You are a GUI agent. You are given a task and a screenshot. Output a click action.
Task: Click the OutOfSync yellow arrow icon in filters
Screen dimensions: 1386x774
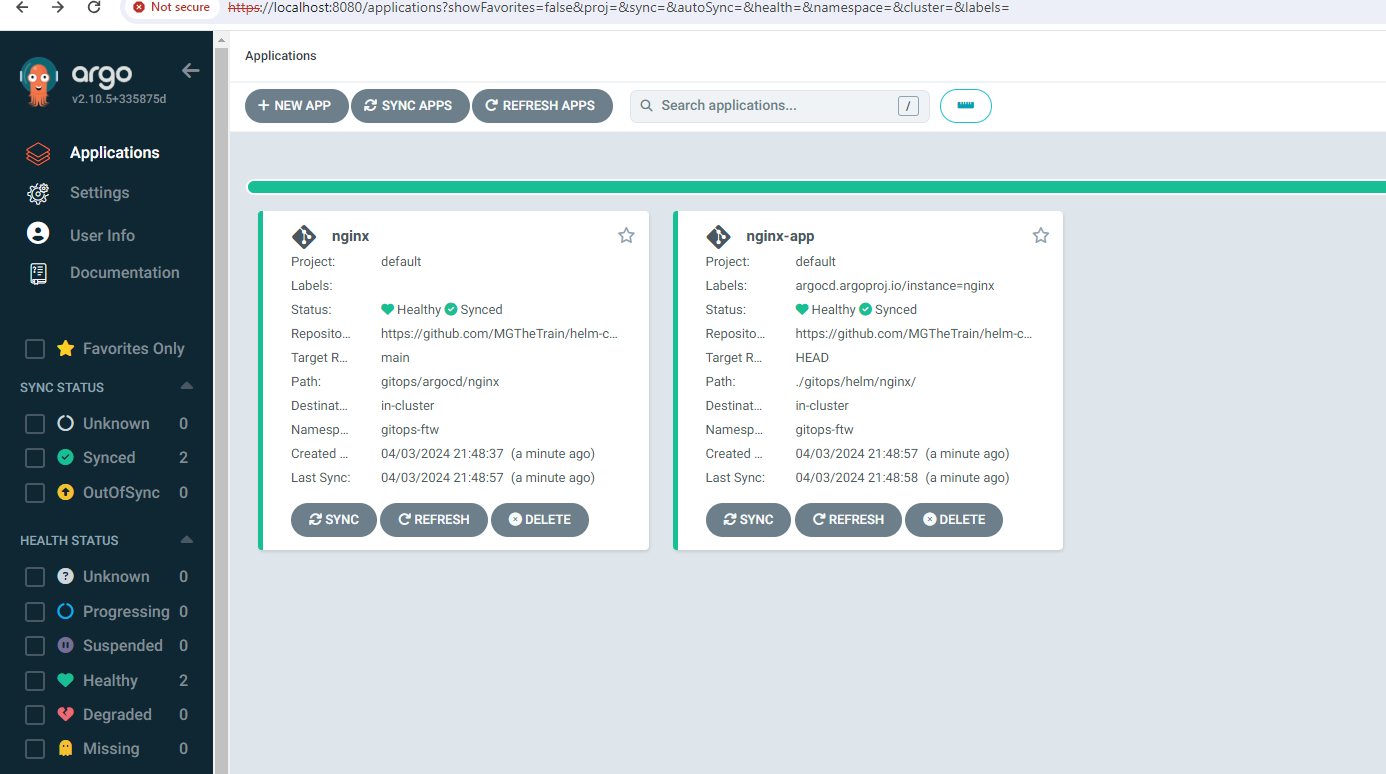point(66,493)
